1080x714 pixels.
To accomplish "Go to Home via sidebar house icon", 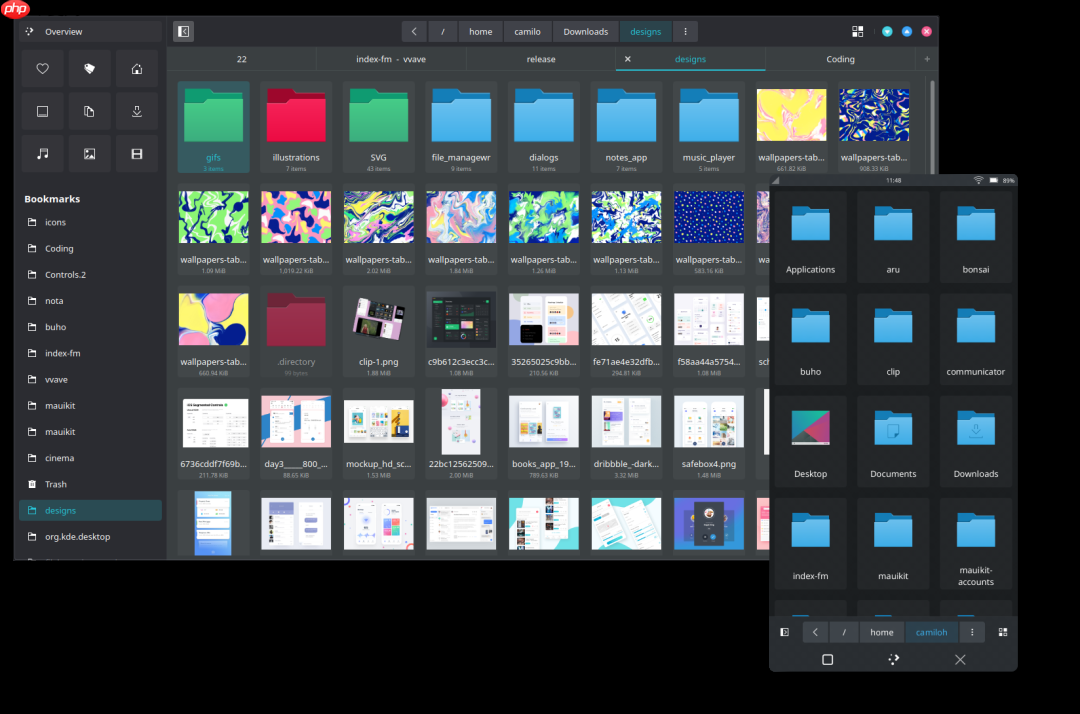I will [137, 69].
